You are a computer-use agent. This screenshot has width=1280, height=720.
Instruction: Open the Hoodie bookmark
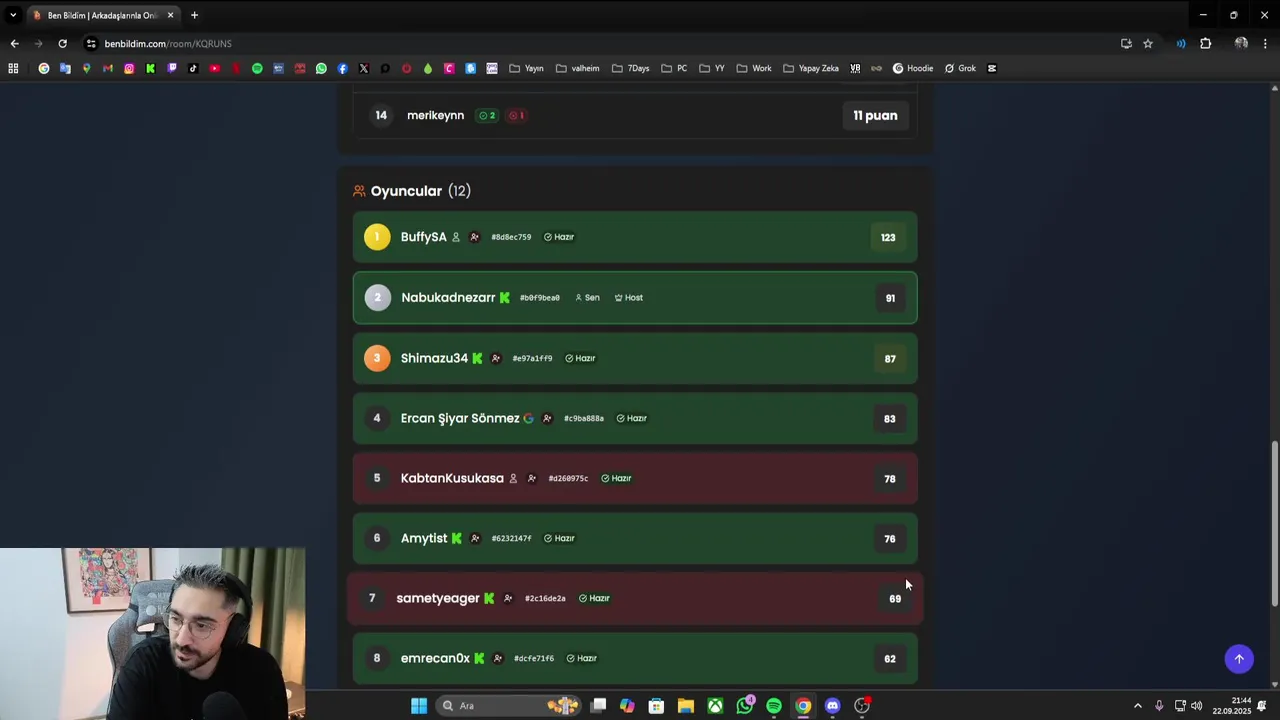pos(913,68)
